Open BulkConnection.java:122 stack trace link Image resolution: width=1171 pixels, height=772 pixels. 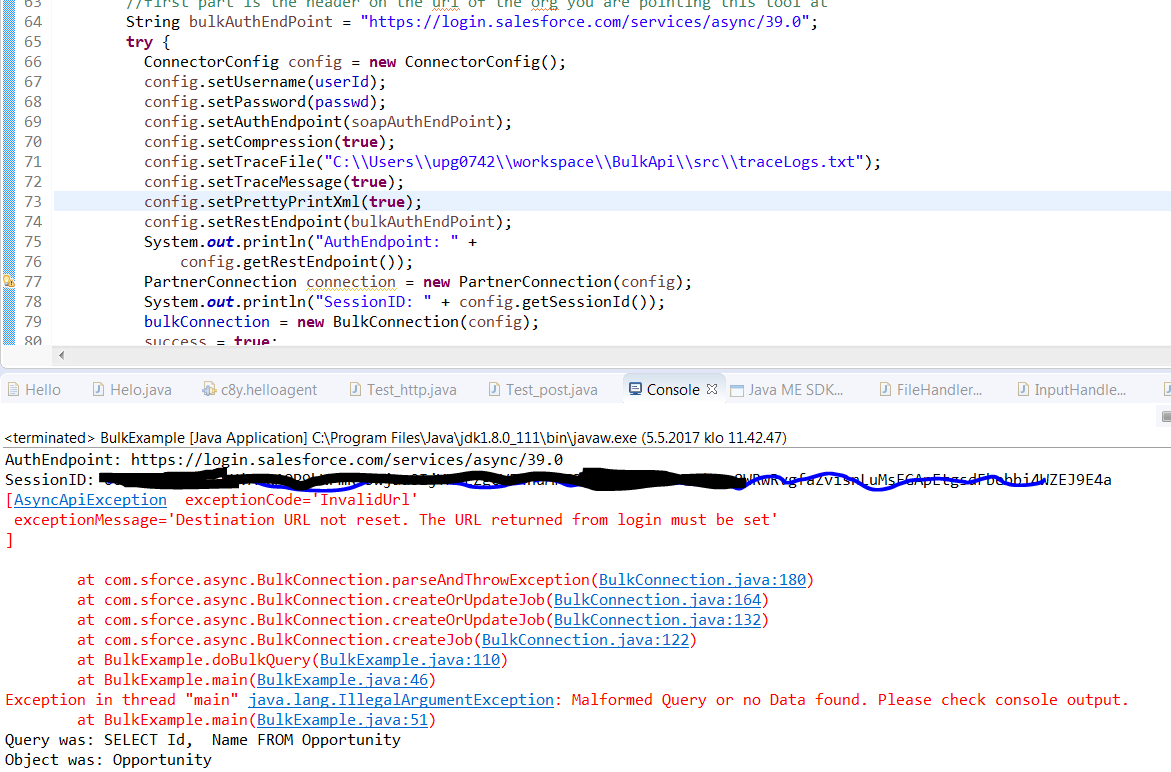tap(586, 640)
